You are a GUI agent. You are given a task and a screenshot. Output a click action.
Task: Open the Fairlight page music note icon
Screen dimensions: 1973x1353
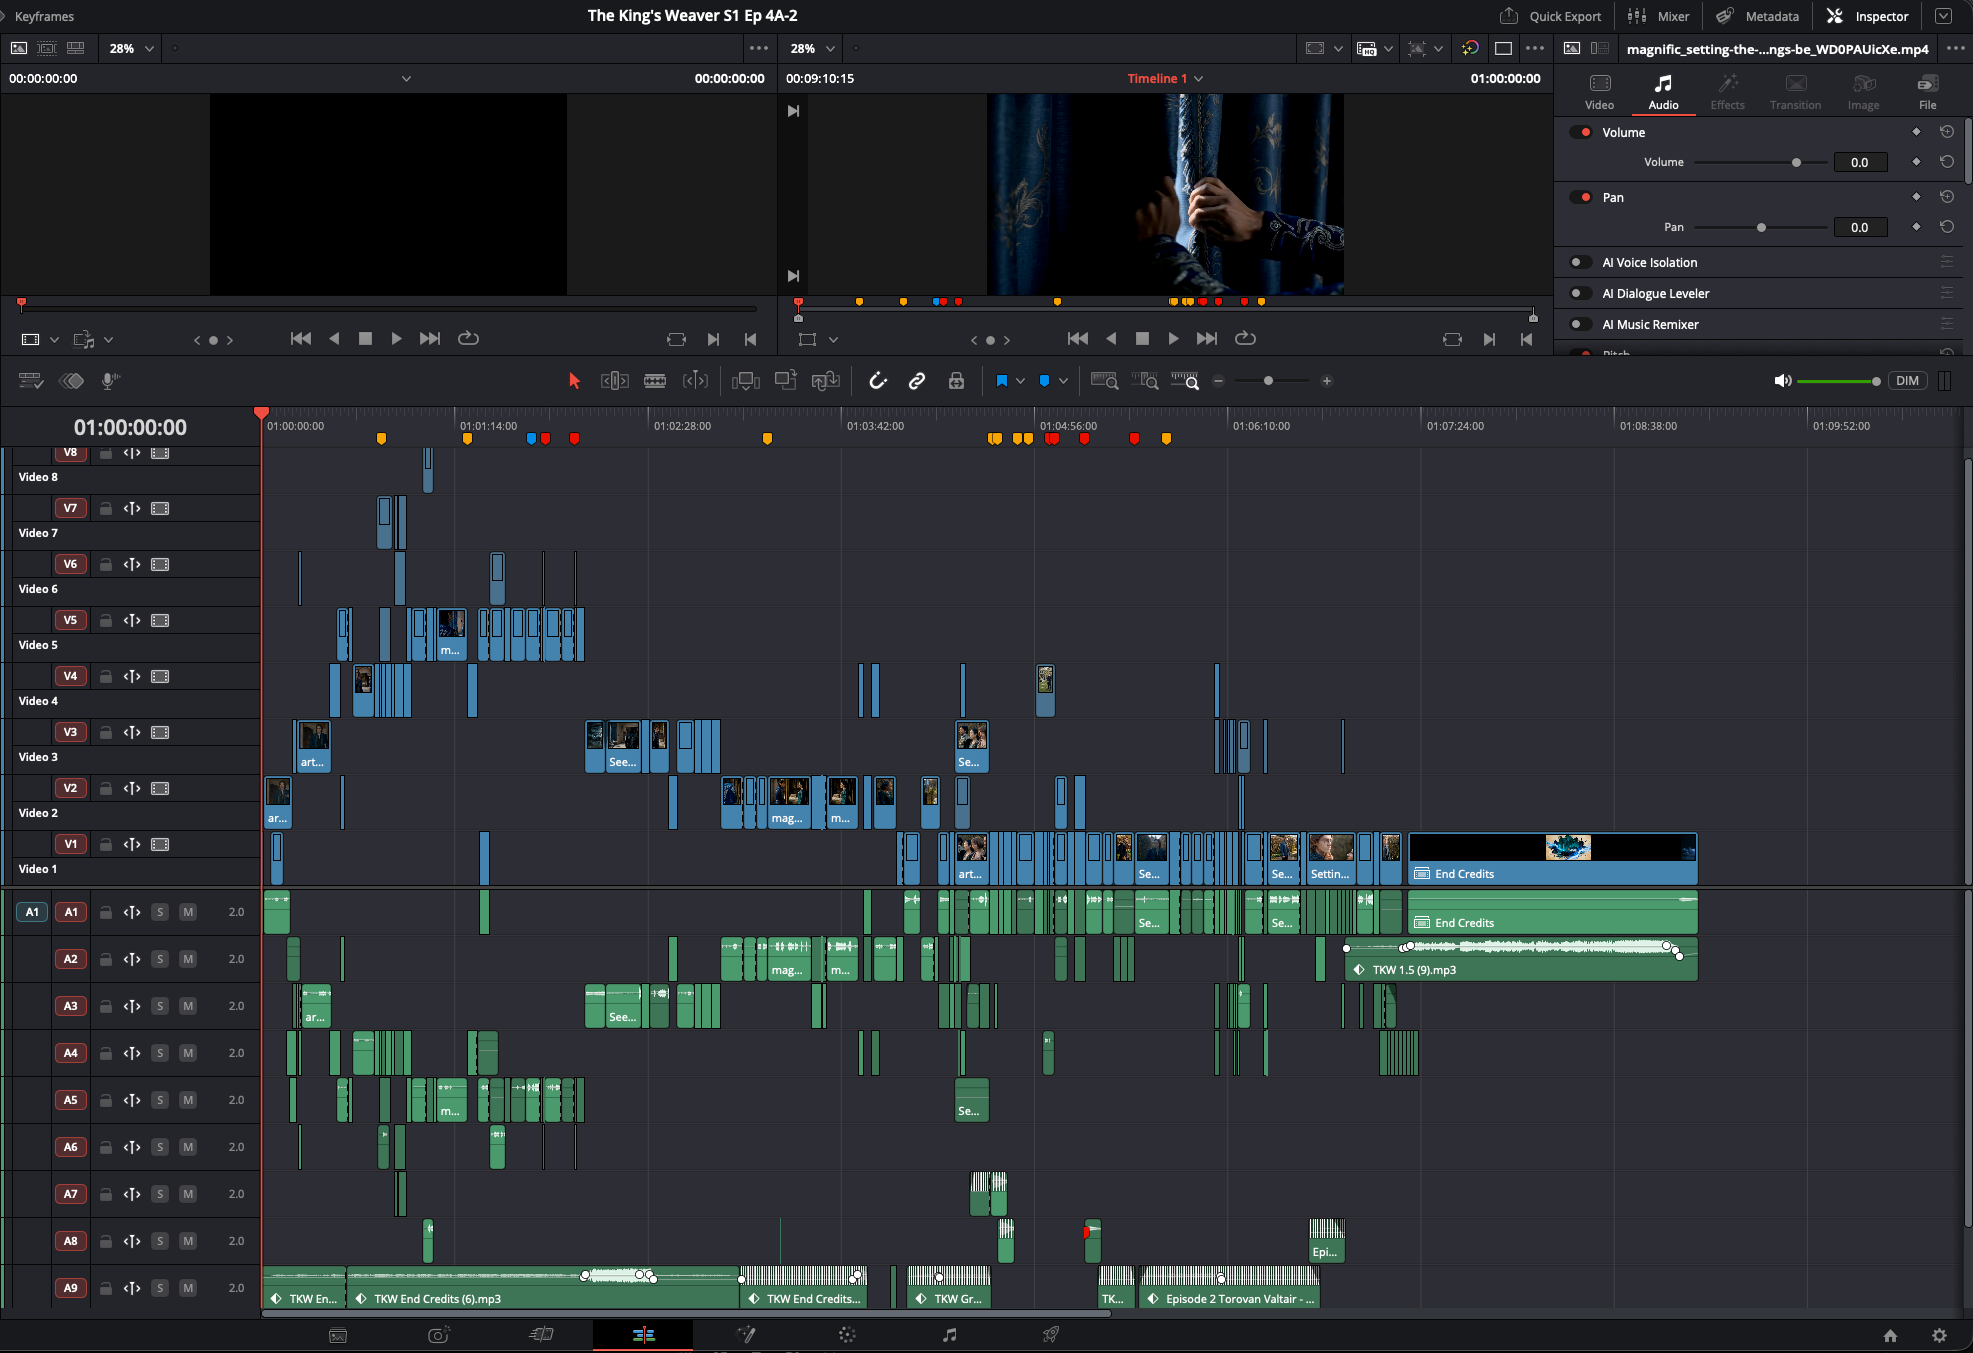(949, 1335)
